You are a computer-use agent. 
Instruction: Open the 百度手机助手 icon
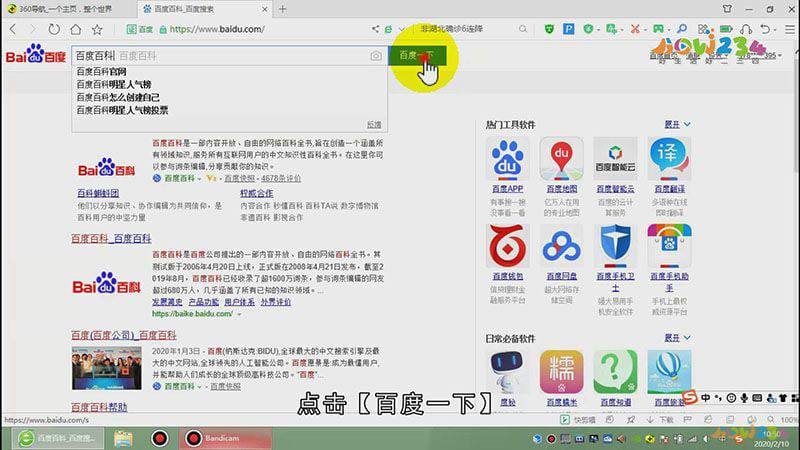669,246
